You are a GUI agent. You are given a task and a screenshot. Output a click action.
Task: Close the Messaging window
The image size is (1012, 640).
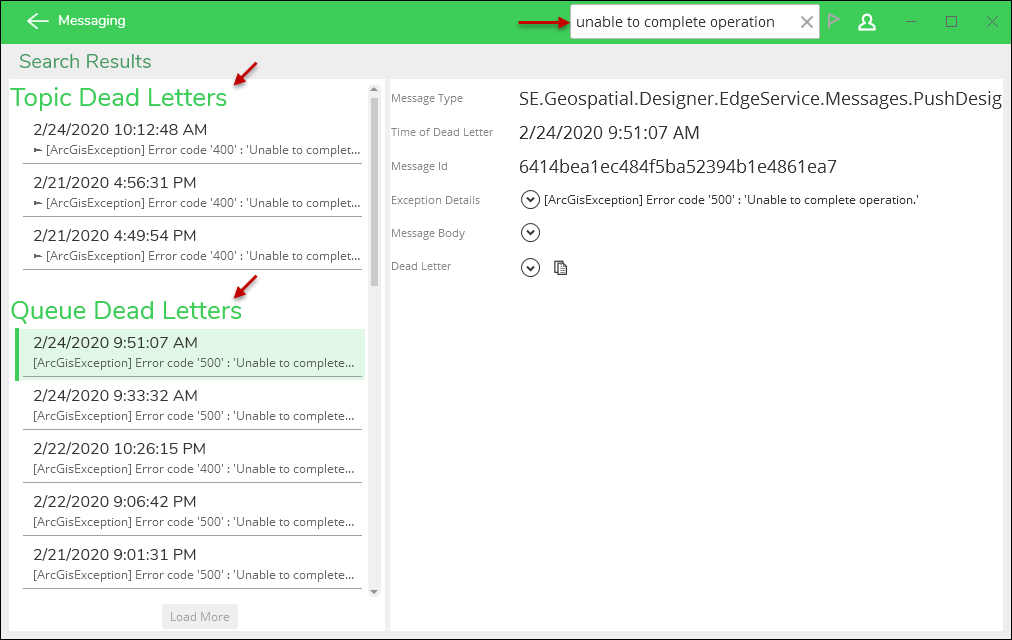[993, 22]
